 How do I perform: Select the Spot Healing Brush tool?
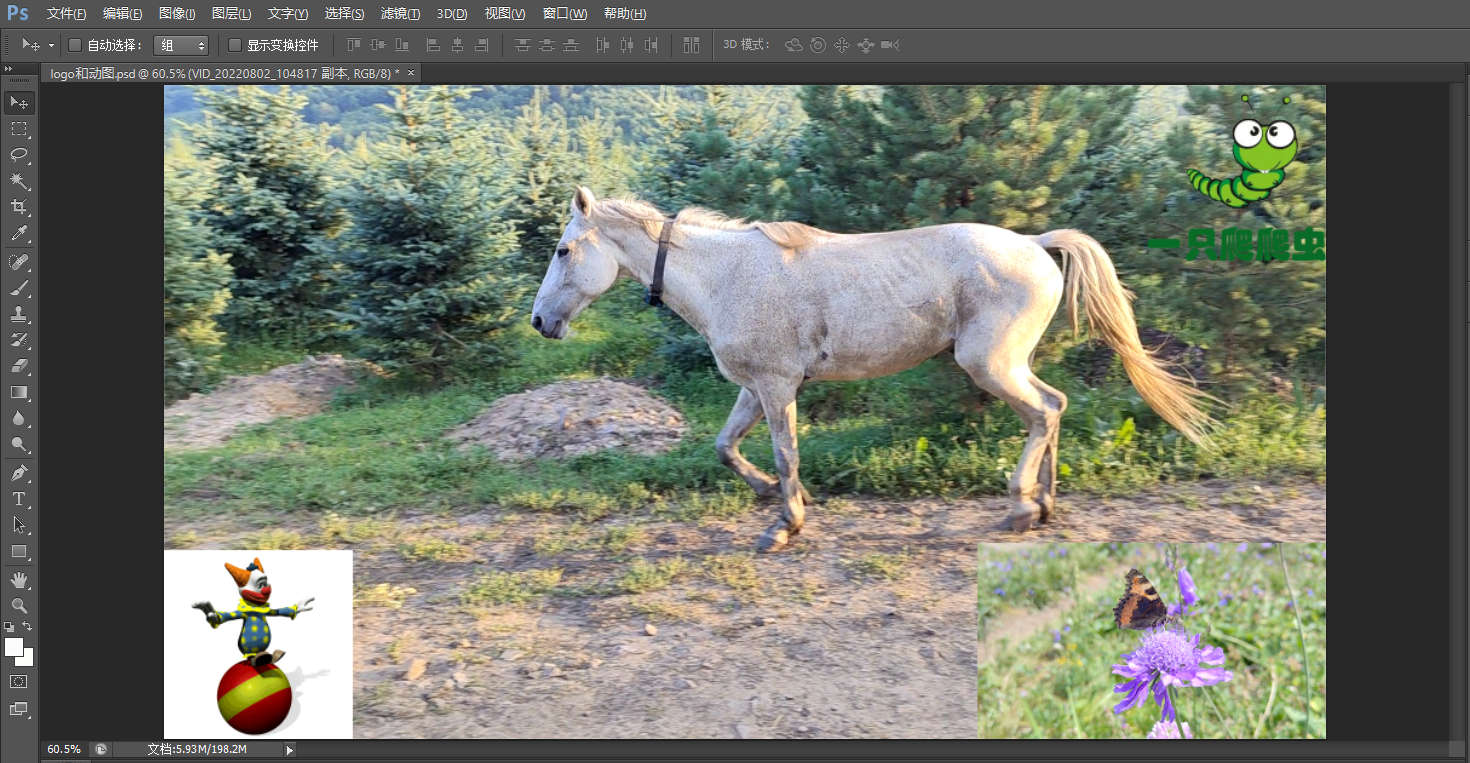point(19,262)
